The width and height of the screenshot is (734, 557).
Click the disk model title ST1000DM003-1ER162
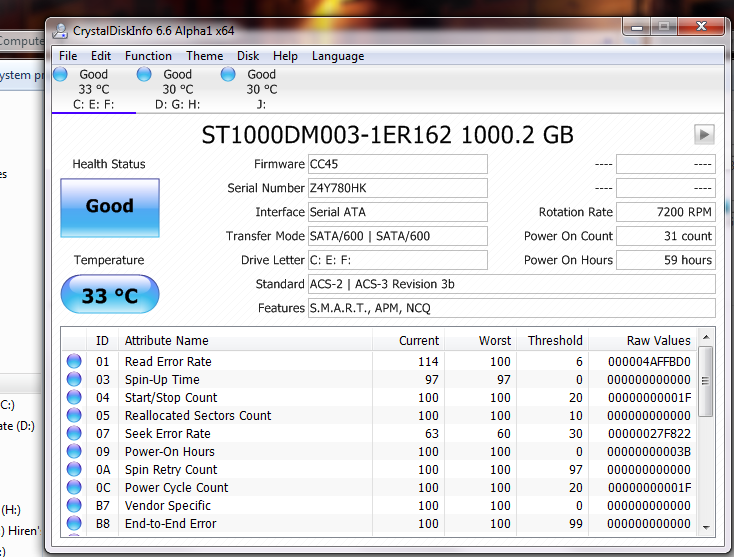tap(326, 135)
